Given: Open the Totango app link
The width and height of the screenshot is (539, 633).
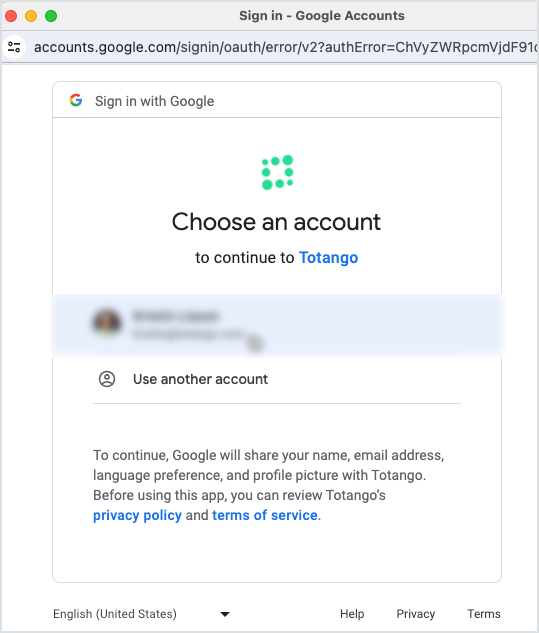Looking at the screenshot, I should pos(328,258).
